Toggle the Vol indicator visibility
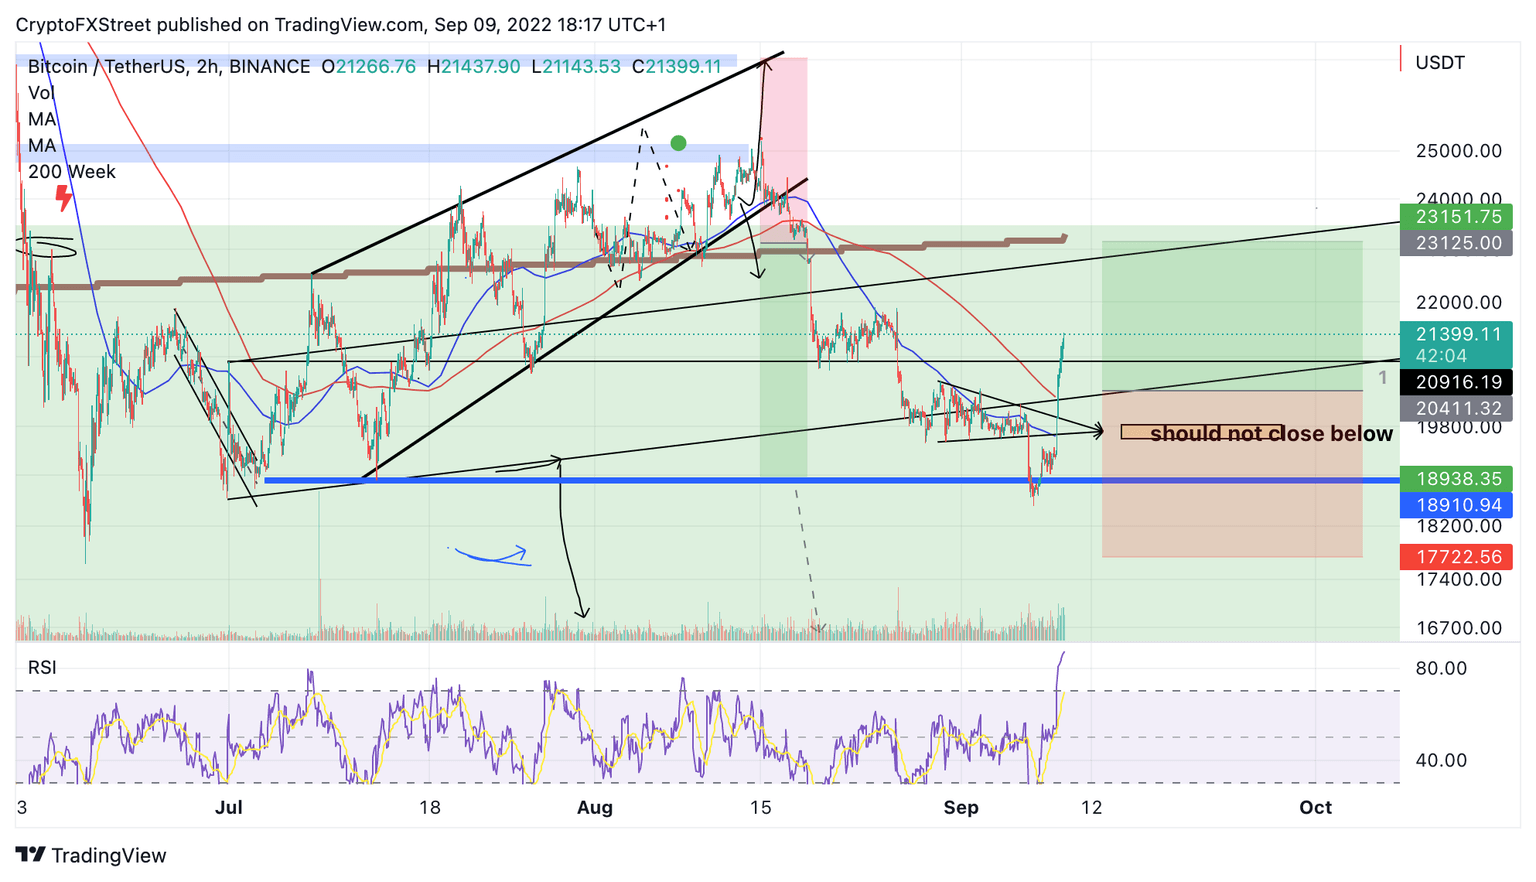 tap(43, 92)
